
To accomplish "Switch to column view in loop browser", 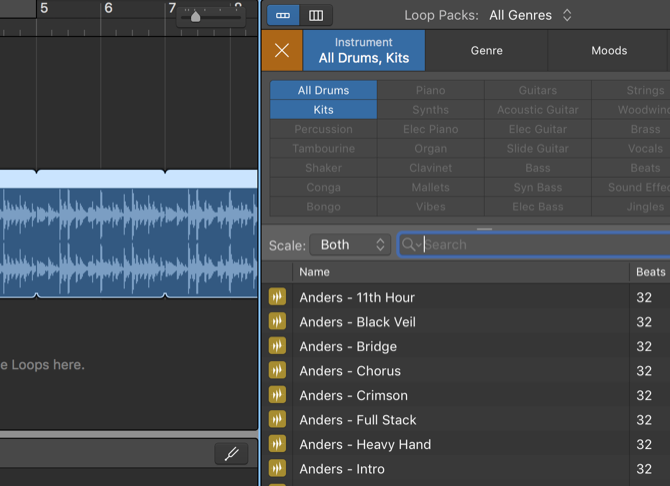I will click(x=316, y=15).
